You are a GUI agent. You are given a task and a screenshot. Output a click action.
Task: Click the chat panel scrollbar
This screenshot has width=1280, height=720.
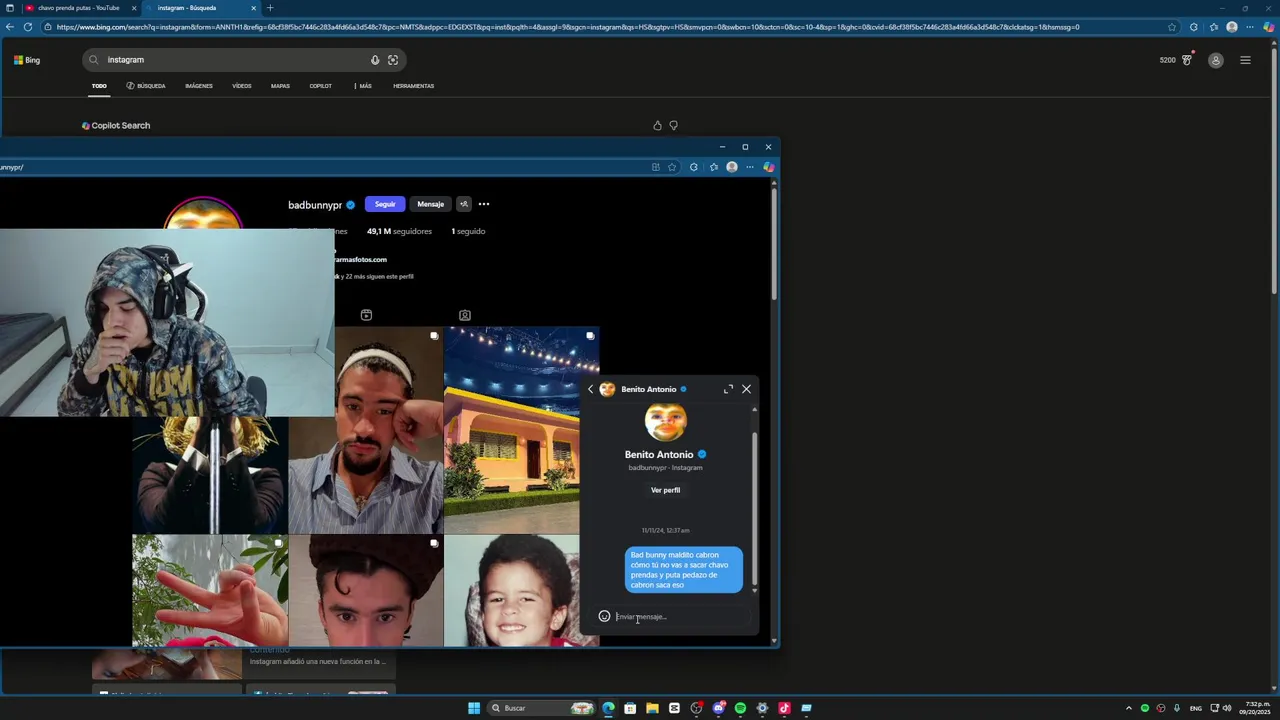tap(754, 510)
